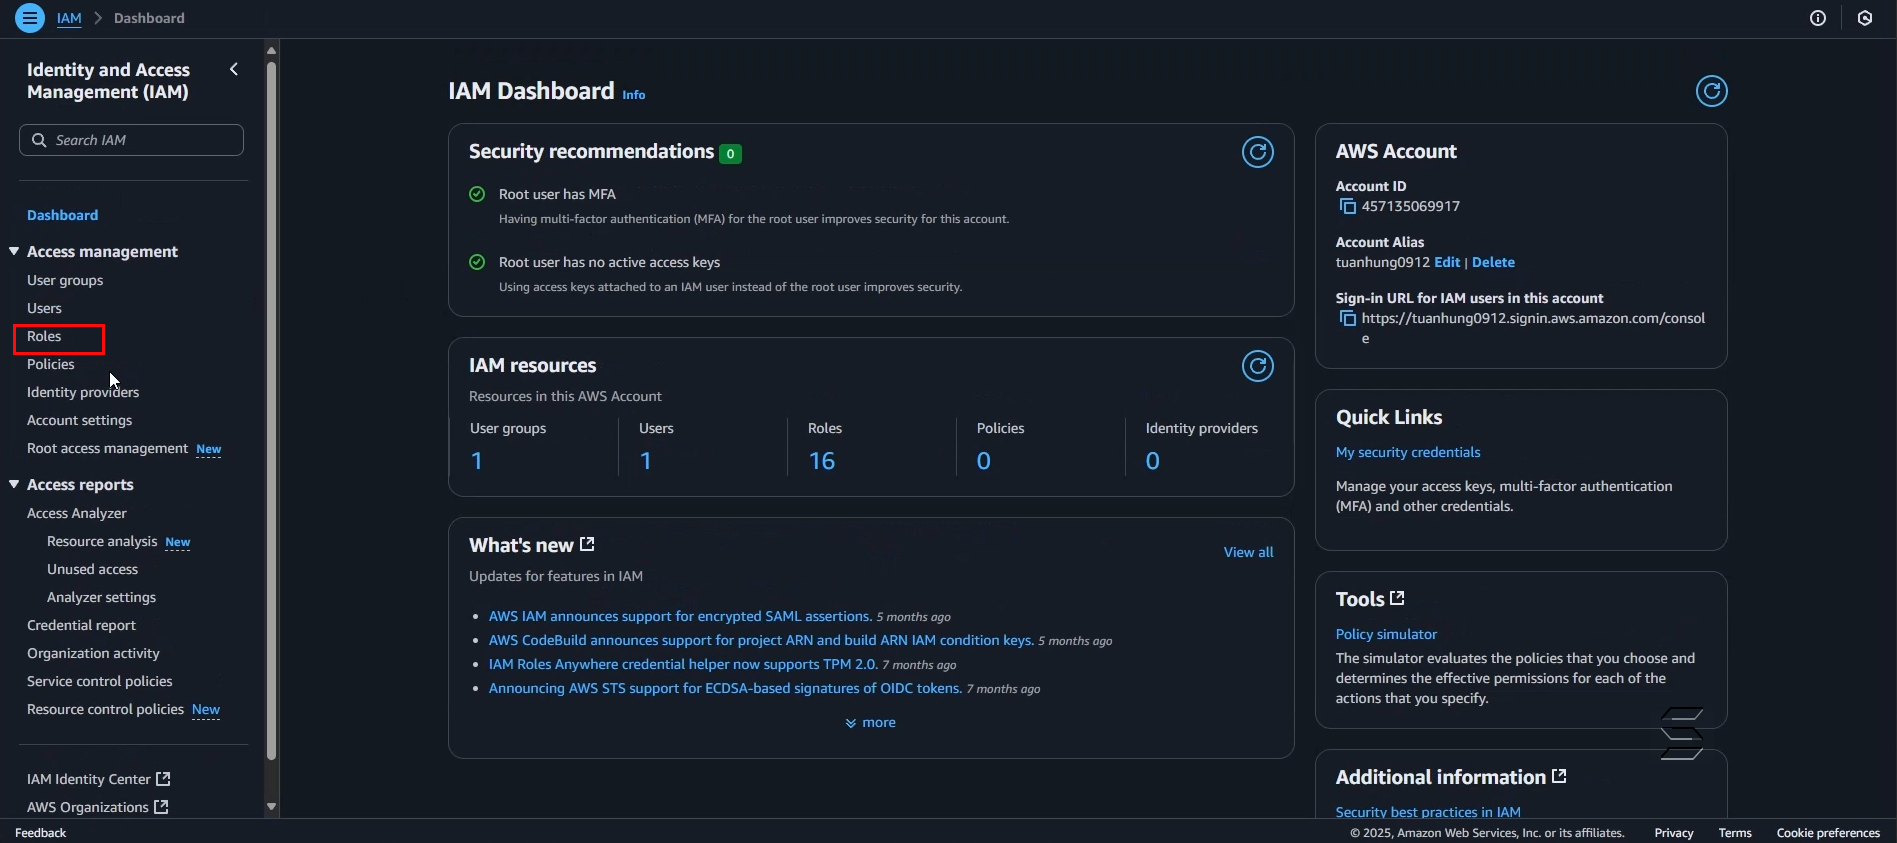Screen dimensions: 1897x843
Task: Click the Users count 1
Action: [646, 461]
